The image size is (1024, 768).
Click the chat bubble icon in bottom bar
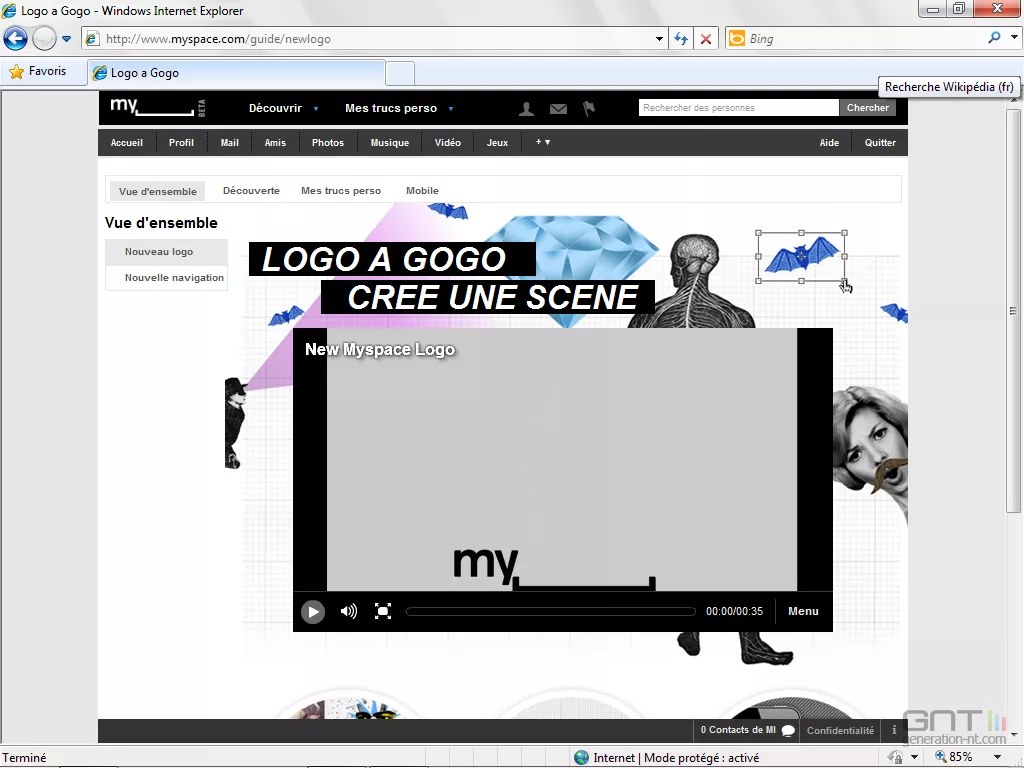click(x=788, y=731)
